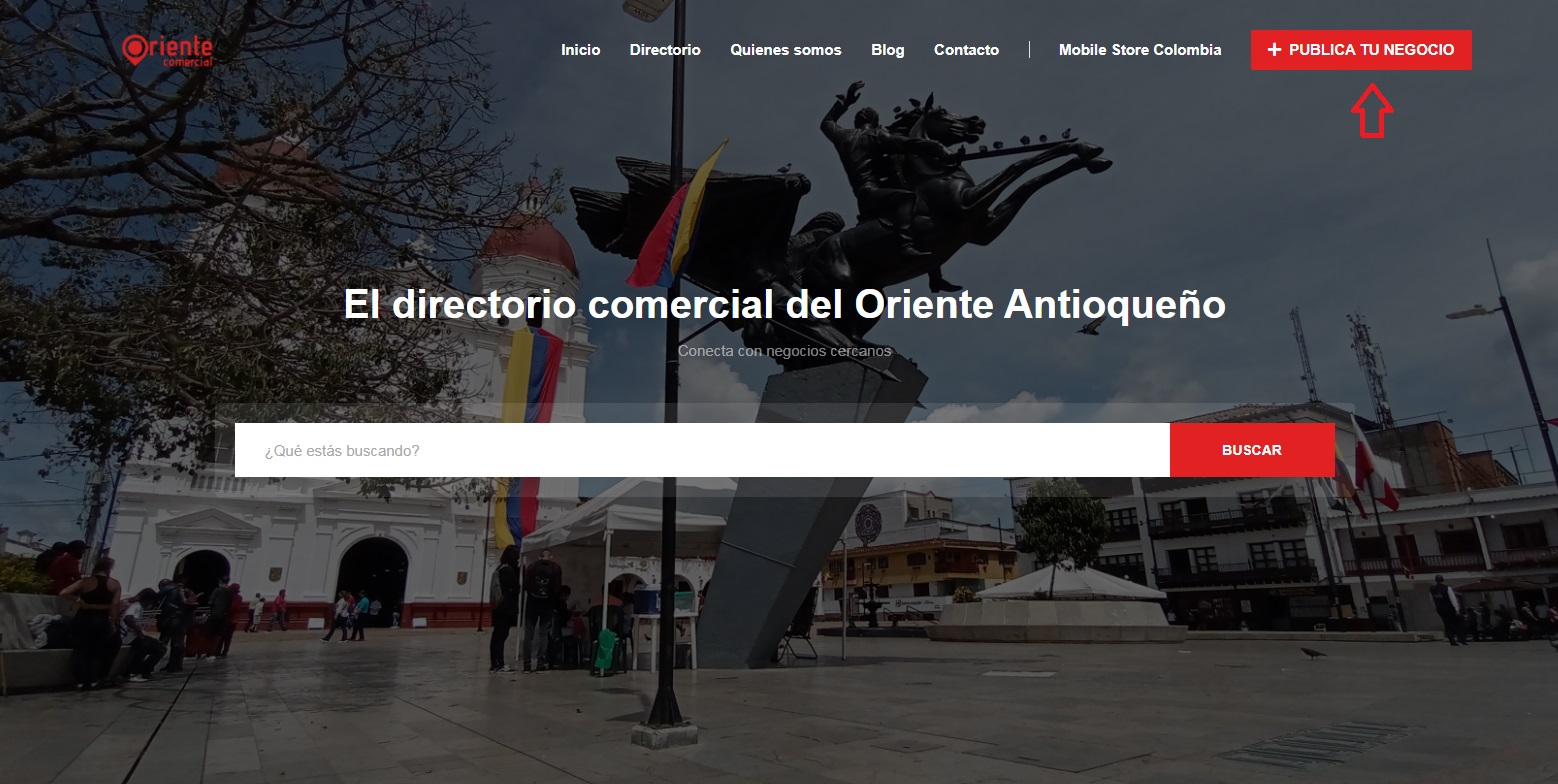The width and height of the screenshot is (1558, 784).
Task: Click the 'Conecta con negocios cercanos' subtitle
Action: [x=784, y=351]
